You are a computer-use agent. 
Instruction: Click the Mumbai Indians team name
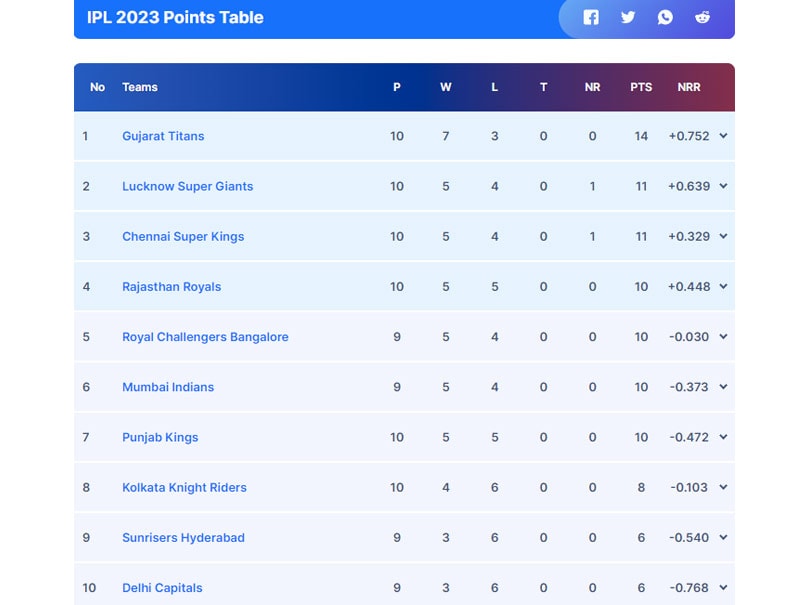(168, 387)
